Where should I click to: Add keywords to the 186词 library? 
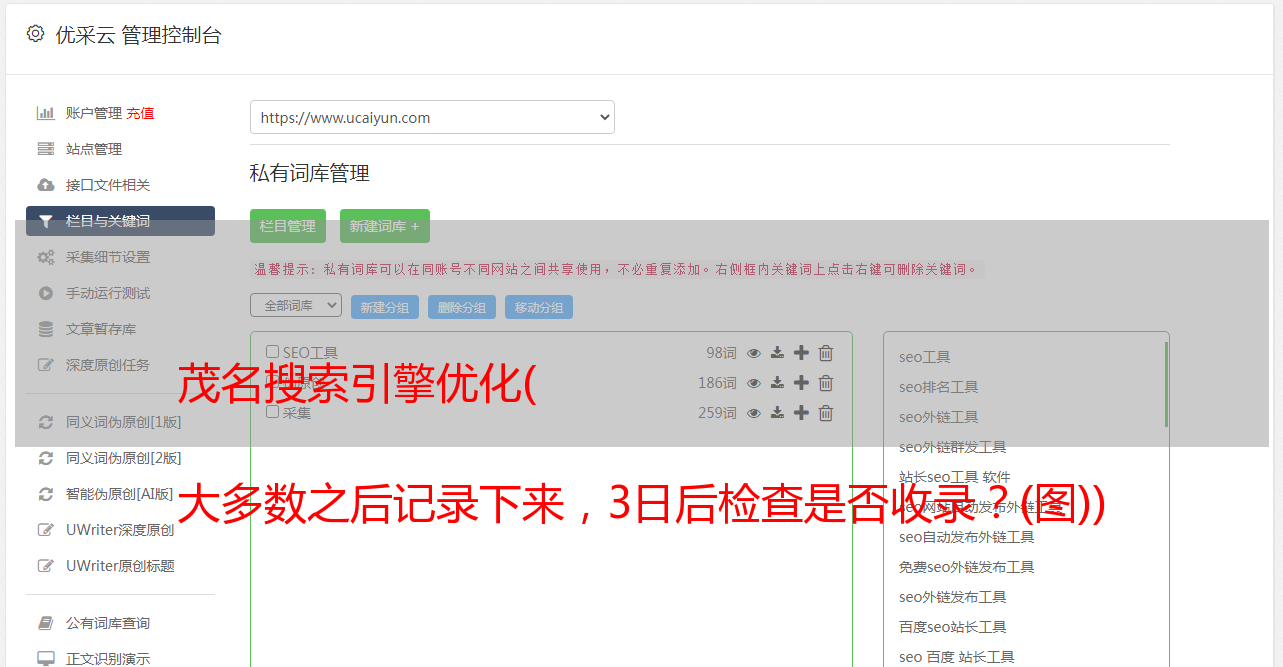[x=801, y=383]
